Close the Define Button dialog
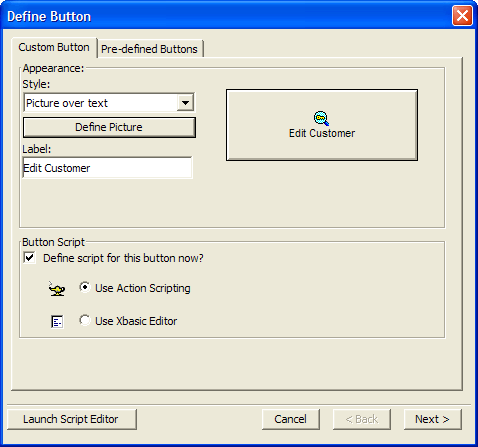Image resolution: width=478 pixels, height=447 pixels. tap(462, 15)
